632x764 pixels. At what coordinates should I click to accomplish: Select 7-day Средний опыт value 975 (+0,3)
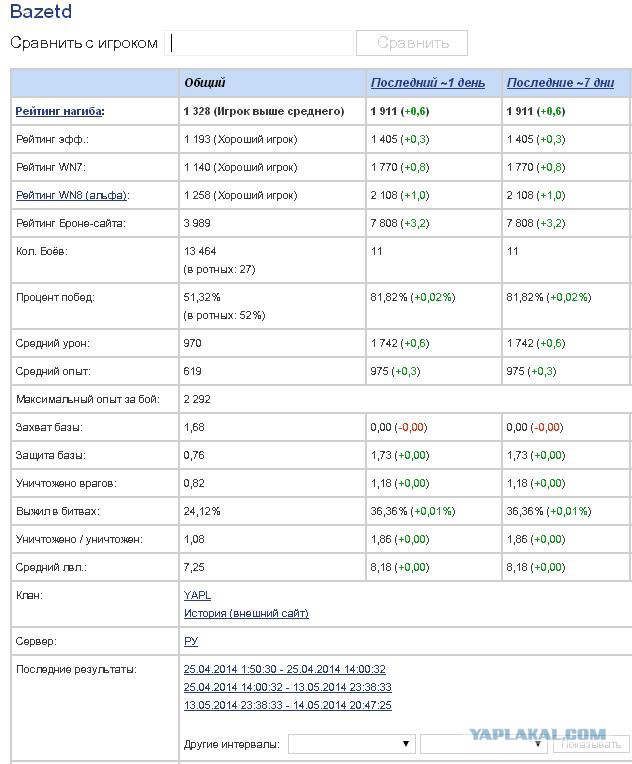coord(531,371)
